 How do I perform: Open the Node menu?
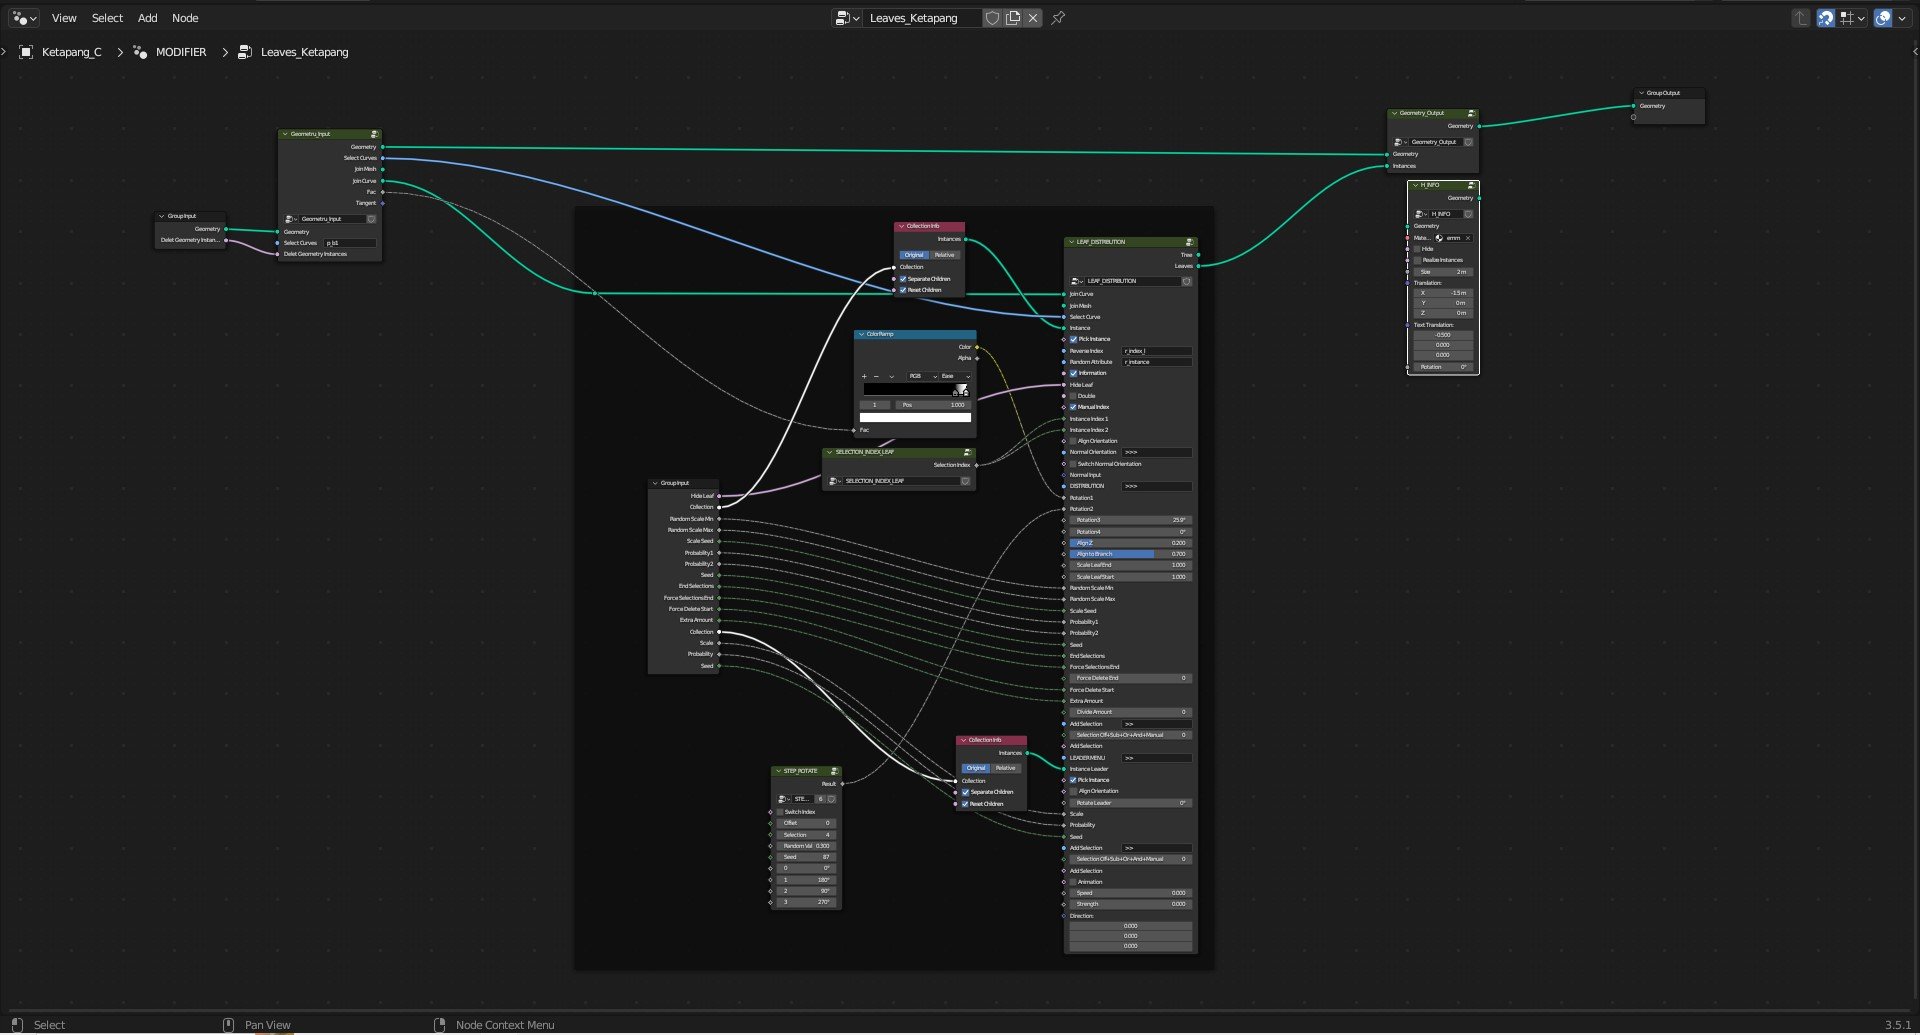tap(185, 18)
